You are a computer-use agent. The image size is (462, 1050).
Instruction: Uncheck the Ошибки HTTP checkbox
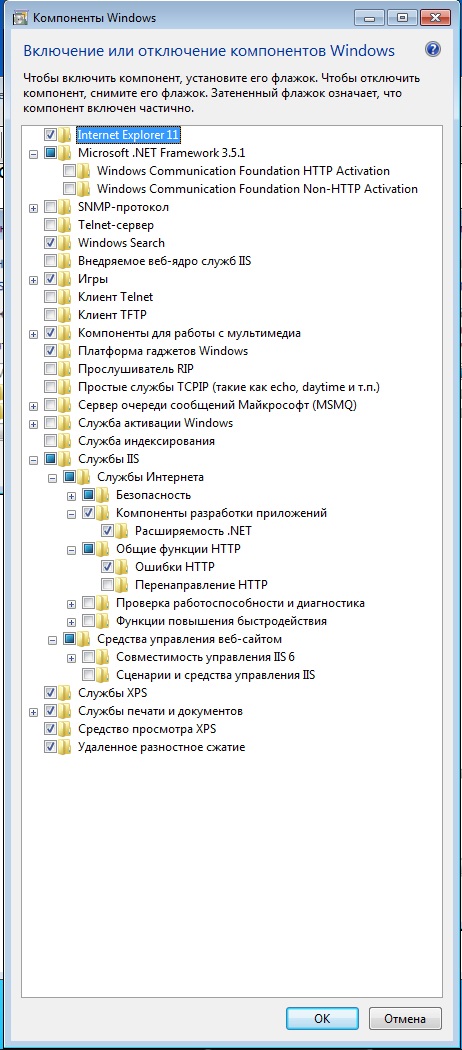pos(106,567)
